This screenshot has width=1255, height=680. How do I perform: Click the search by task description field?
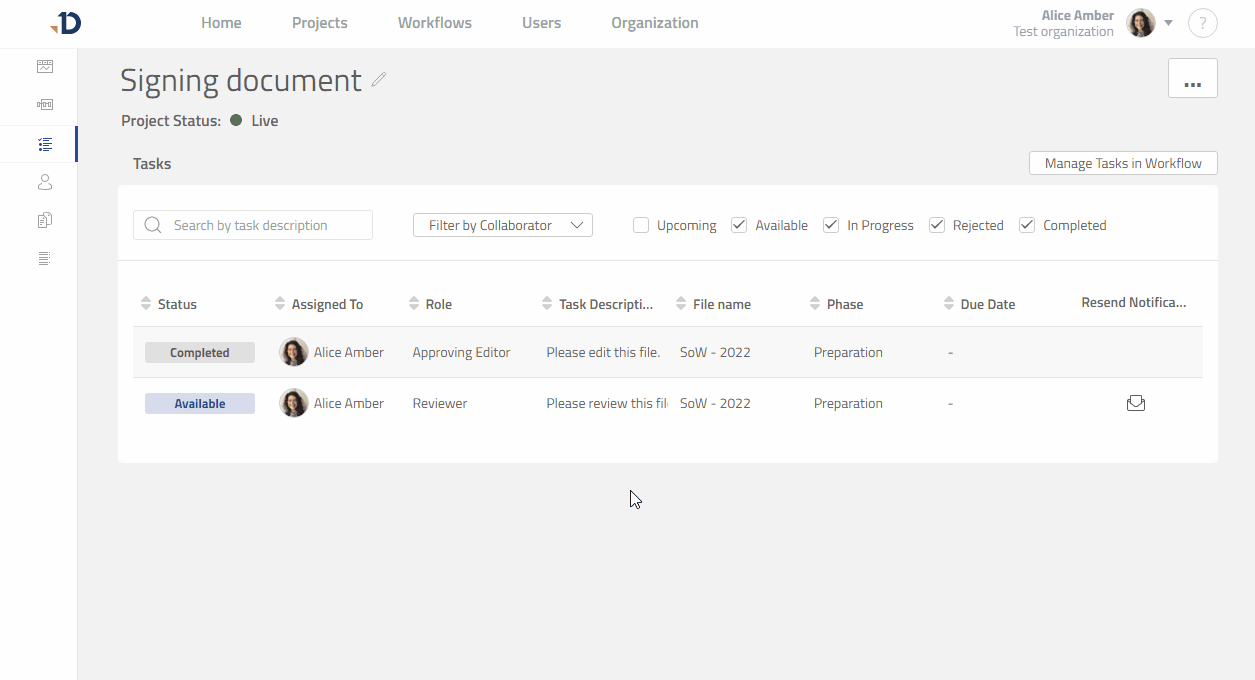(252, 225)
